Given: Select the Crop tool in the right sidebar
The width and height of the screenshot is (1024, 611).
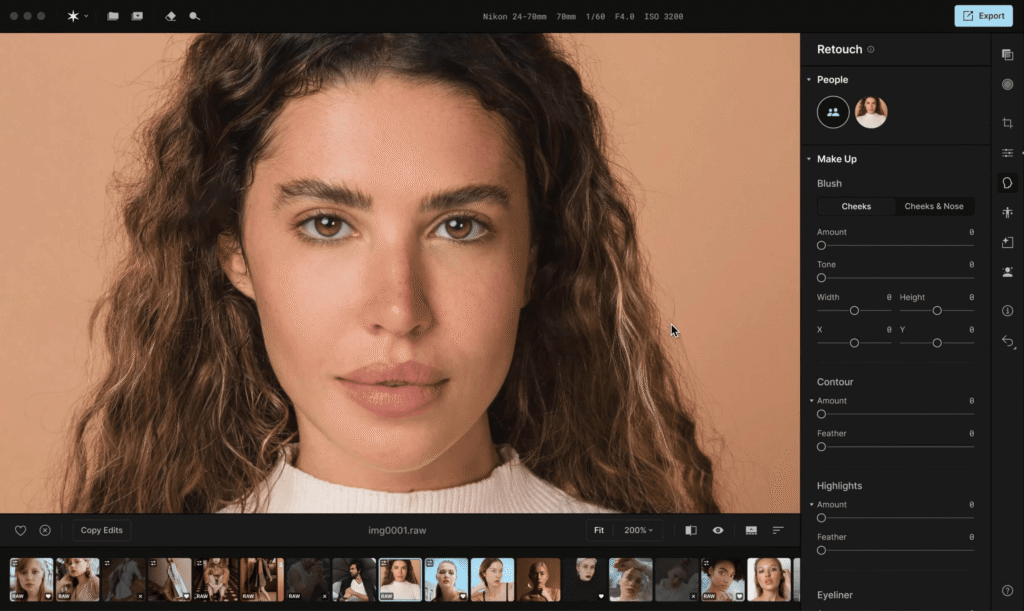Looking at the screenshot, I should [1007, 122].
